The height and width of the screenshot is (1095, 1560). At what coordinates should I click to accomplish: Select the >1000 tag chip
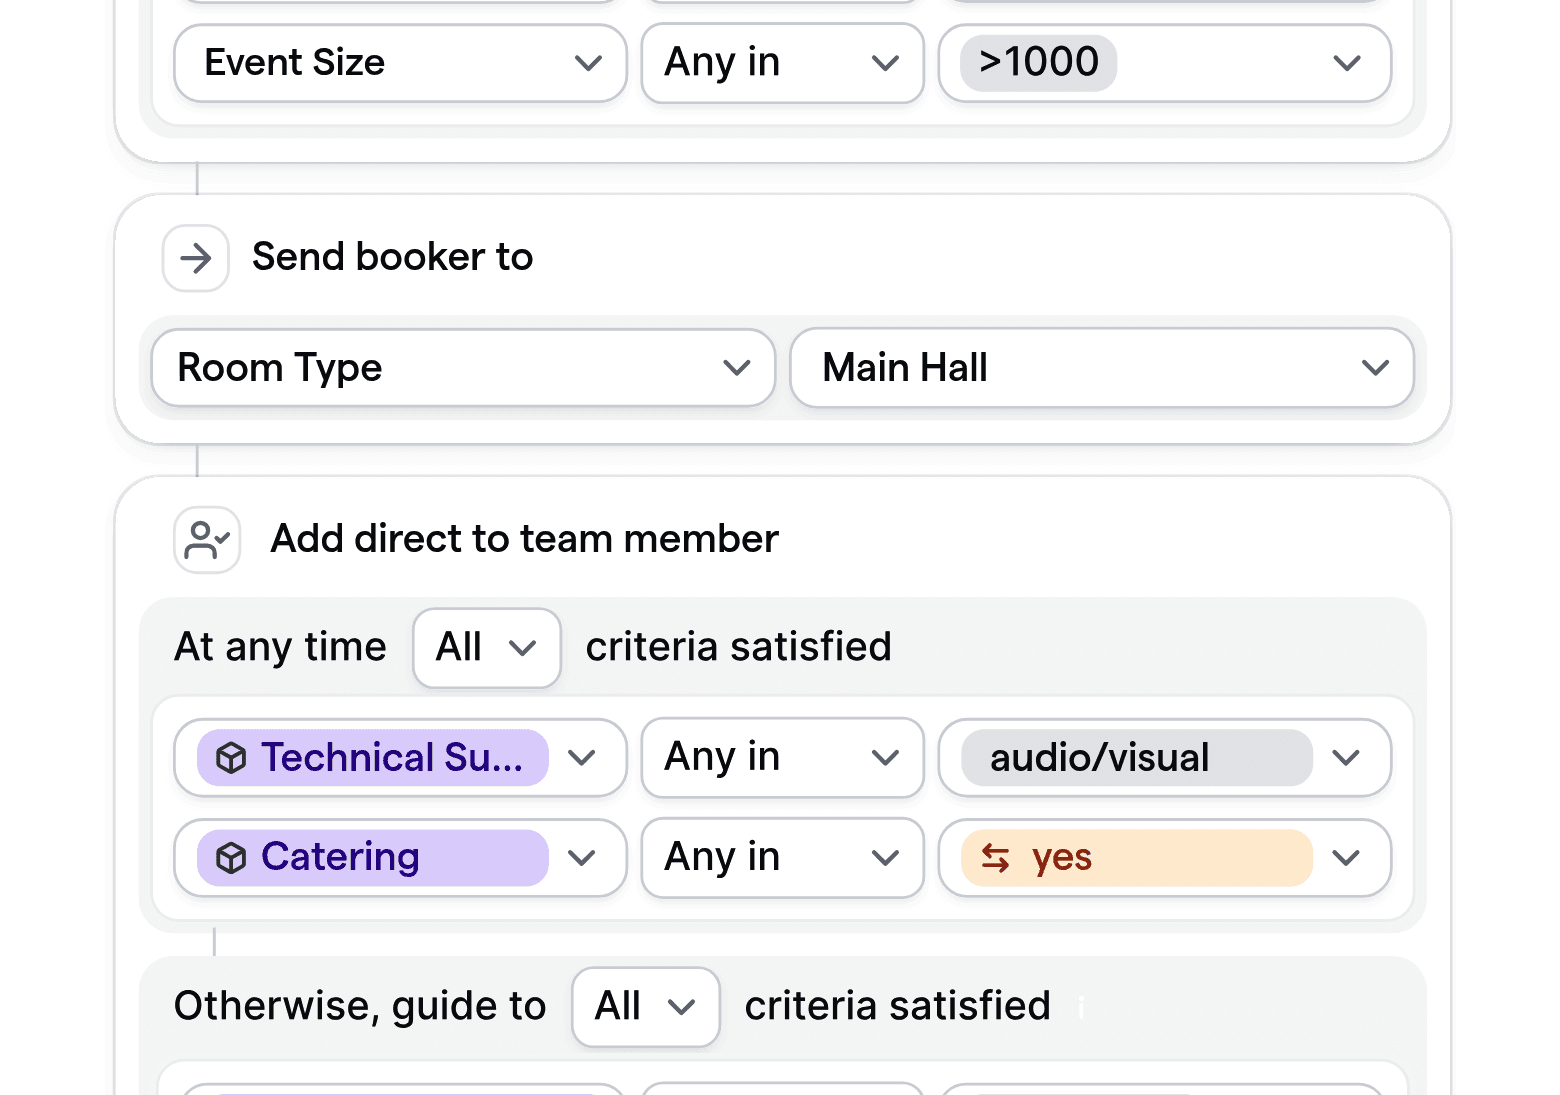(x=1036, y=62)
